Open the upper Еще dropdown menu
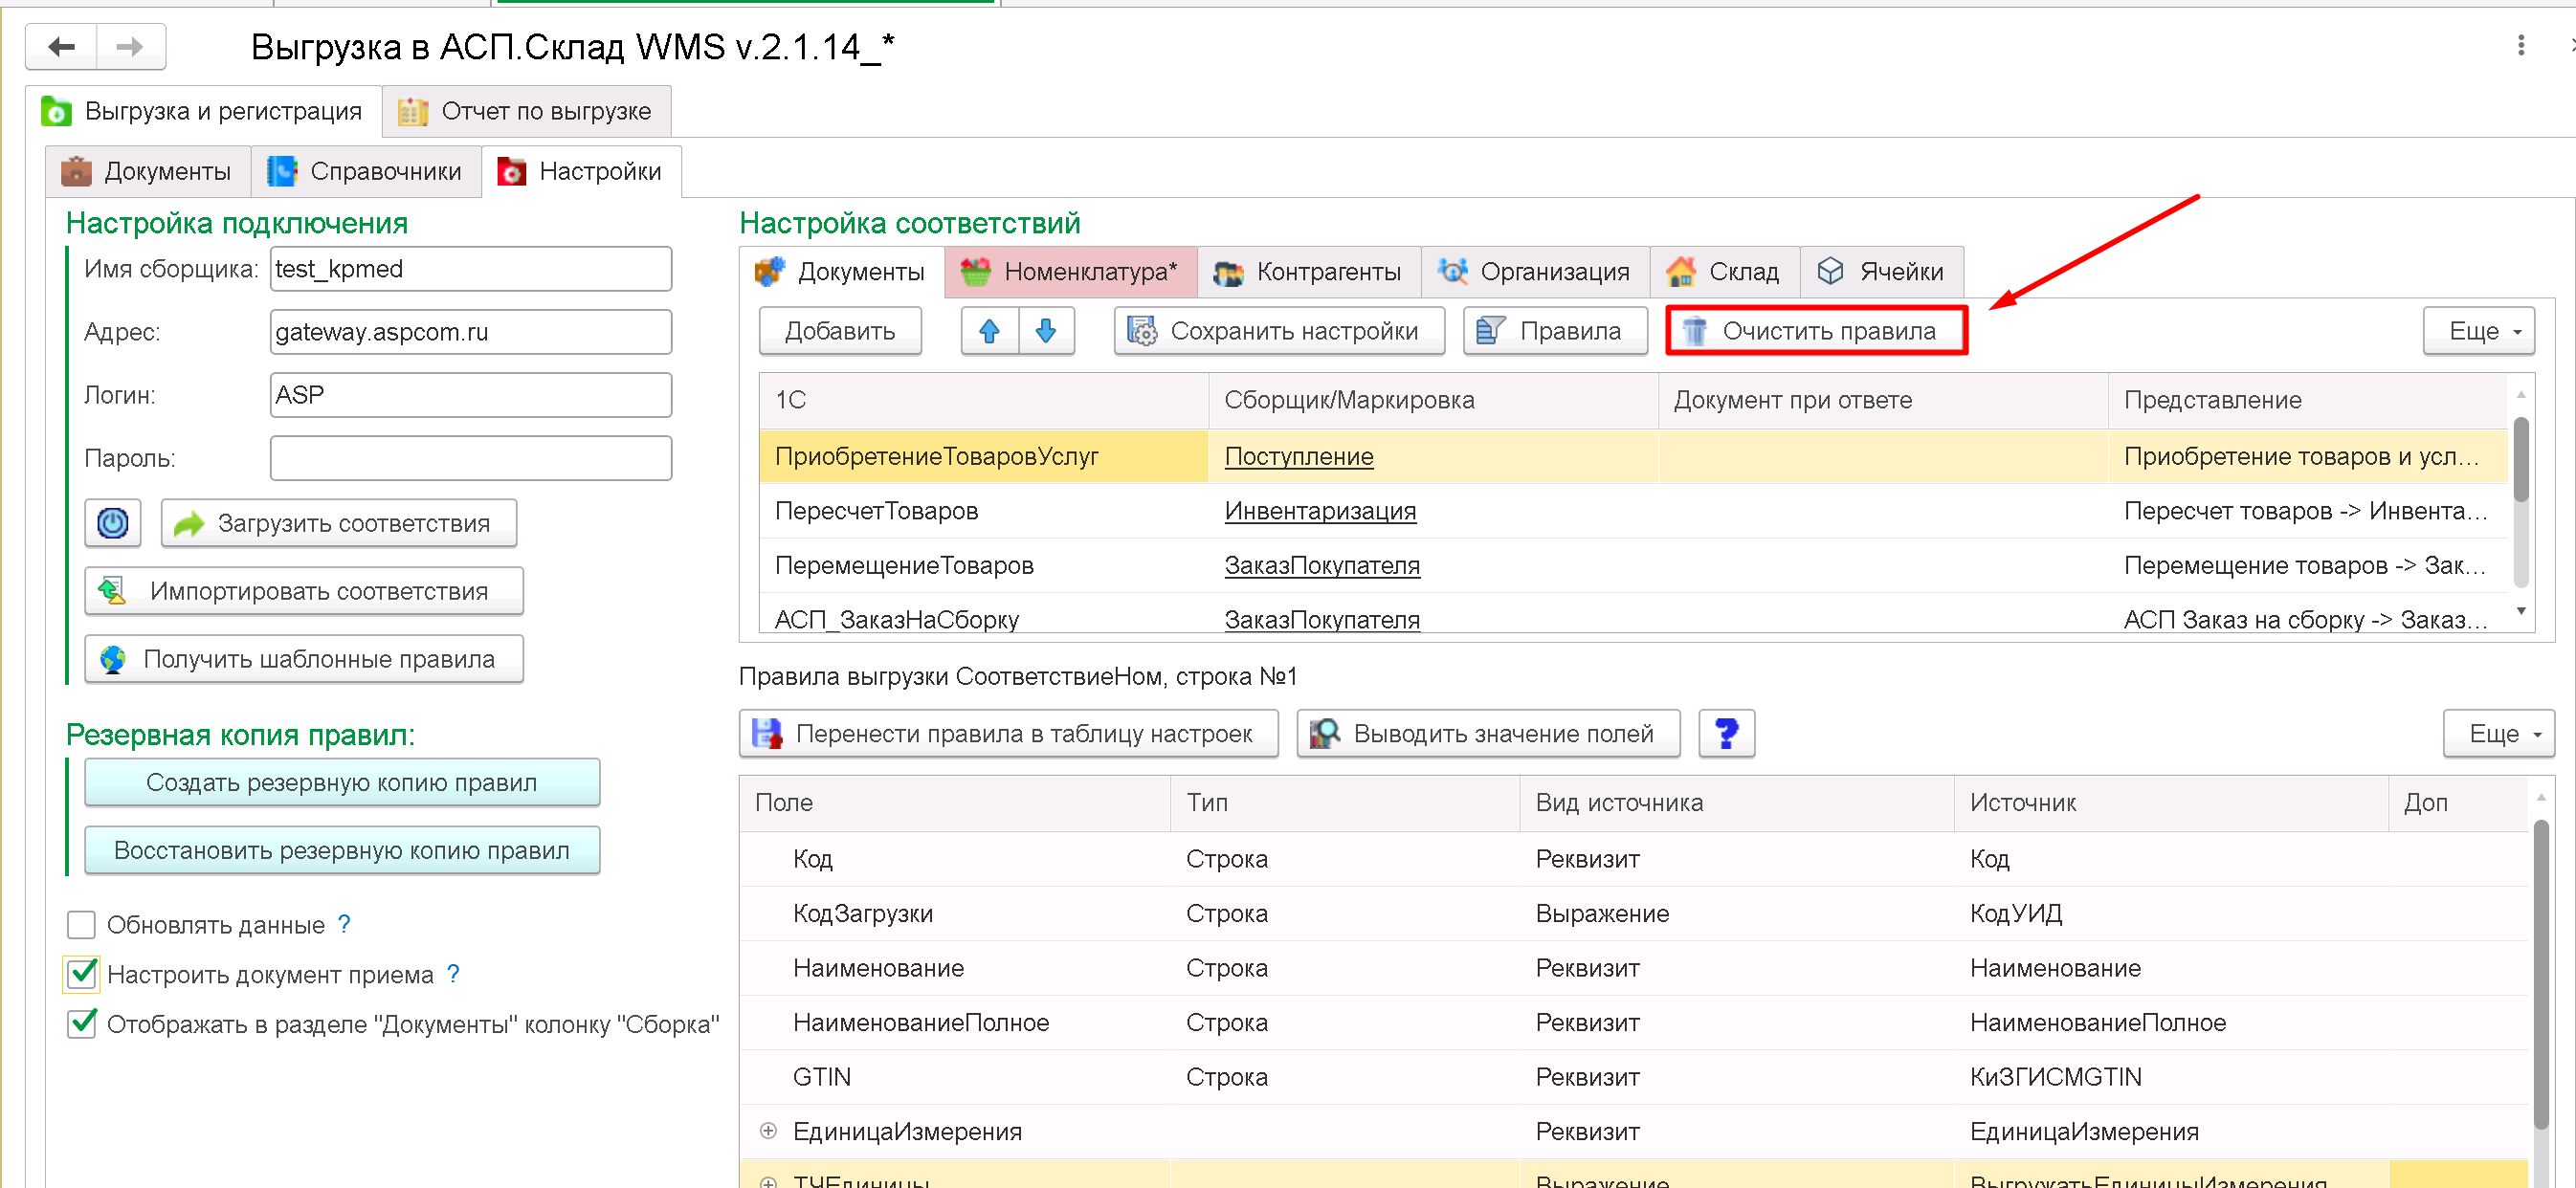The image size is (2576, 1188). point(2478,331)
